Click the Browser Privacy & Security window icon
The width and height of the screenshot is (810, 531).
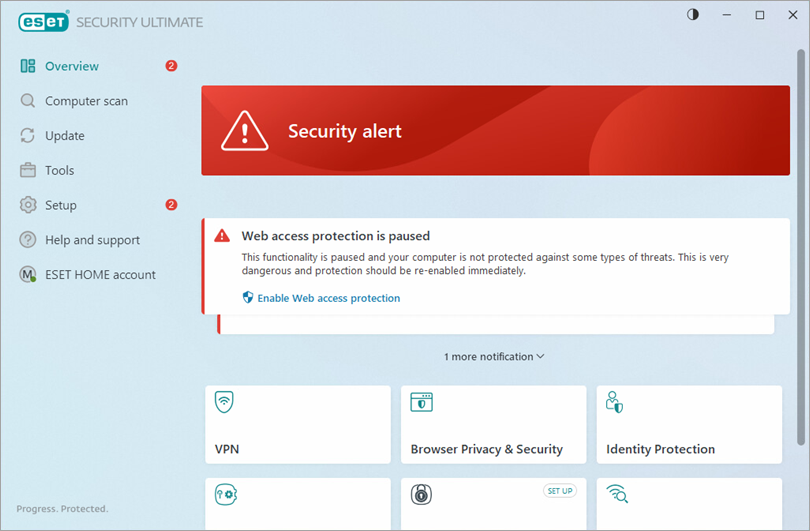coord(422,402)
